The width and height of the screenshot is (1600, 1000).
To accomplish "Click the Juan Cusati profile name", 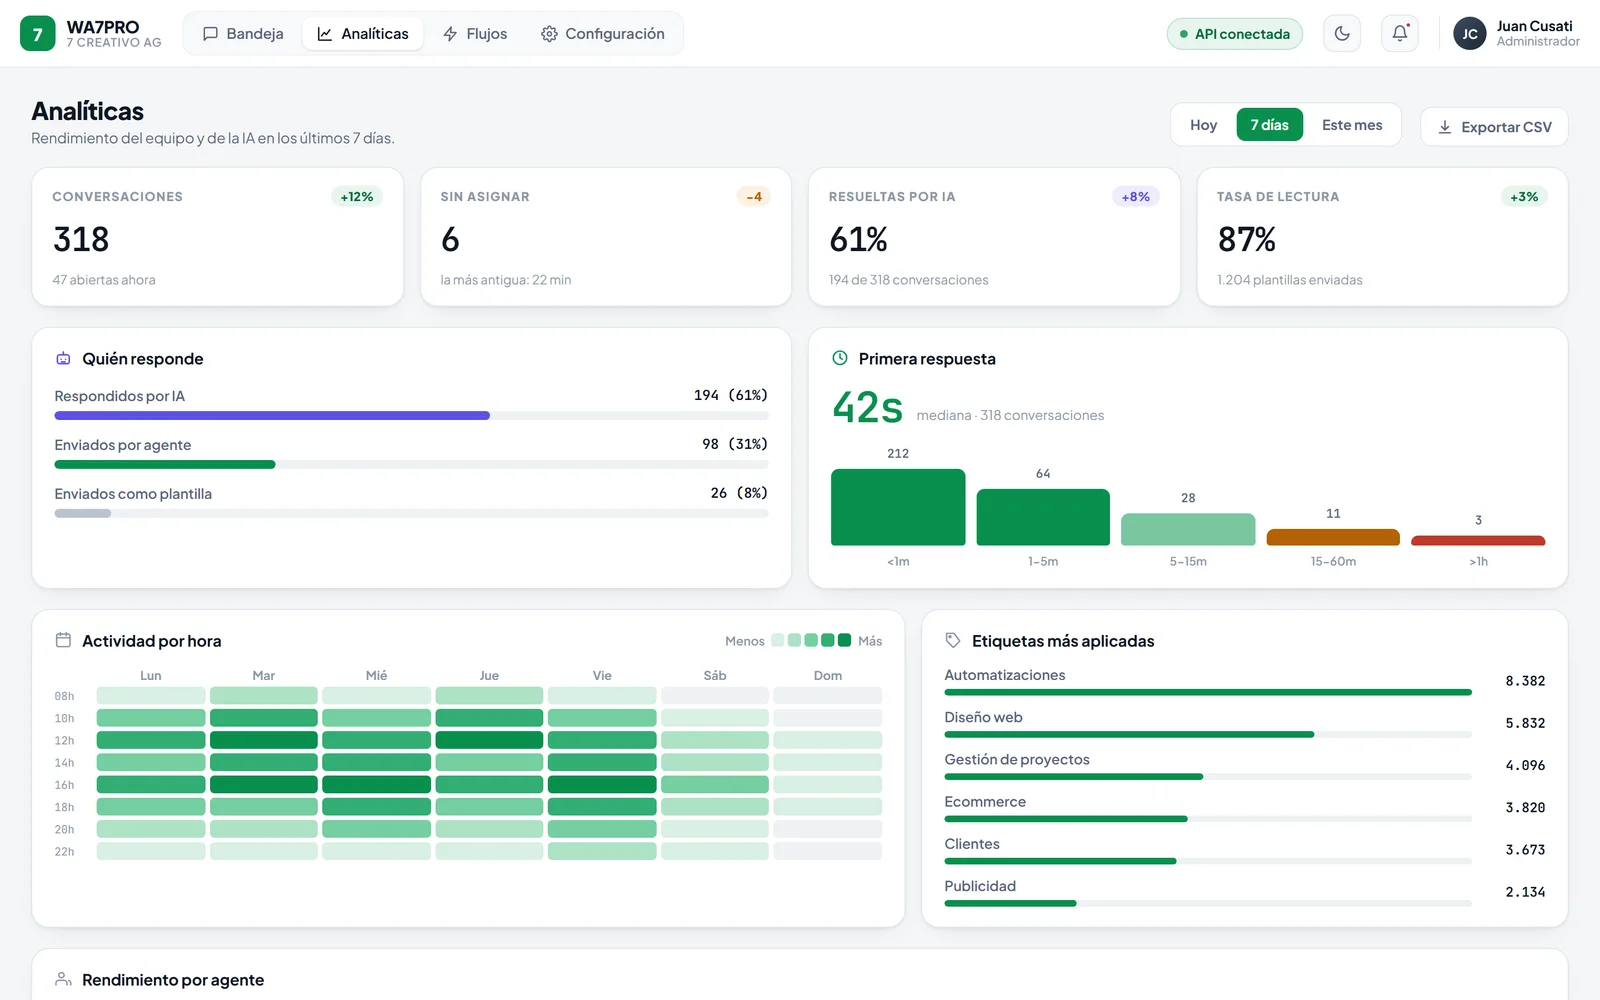I will pyautogui.click(x=1534, y=26).
